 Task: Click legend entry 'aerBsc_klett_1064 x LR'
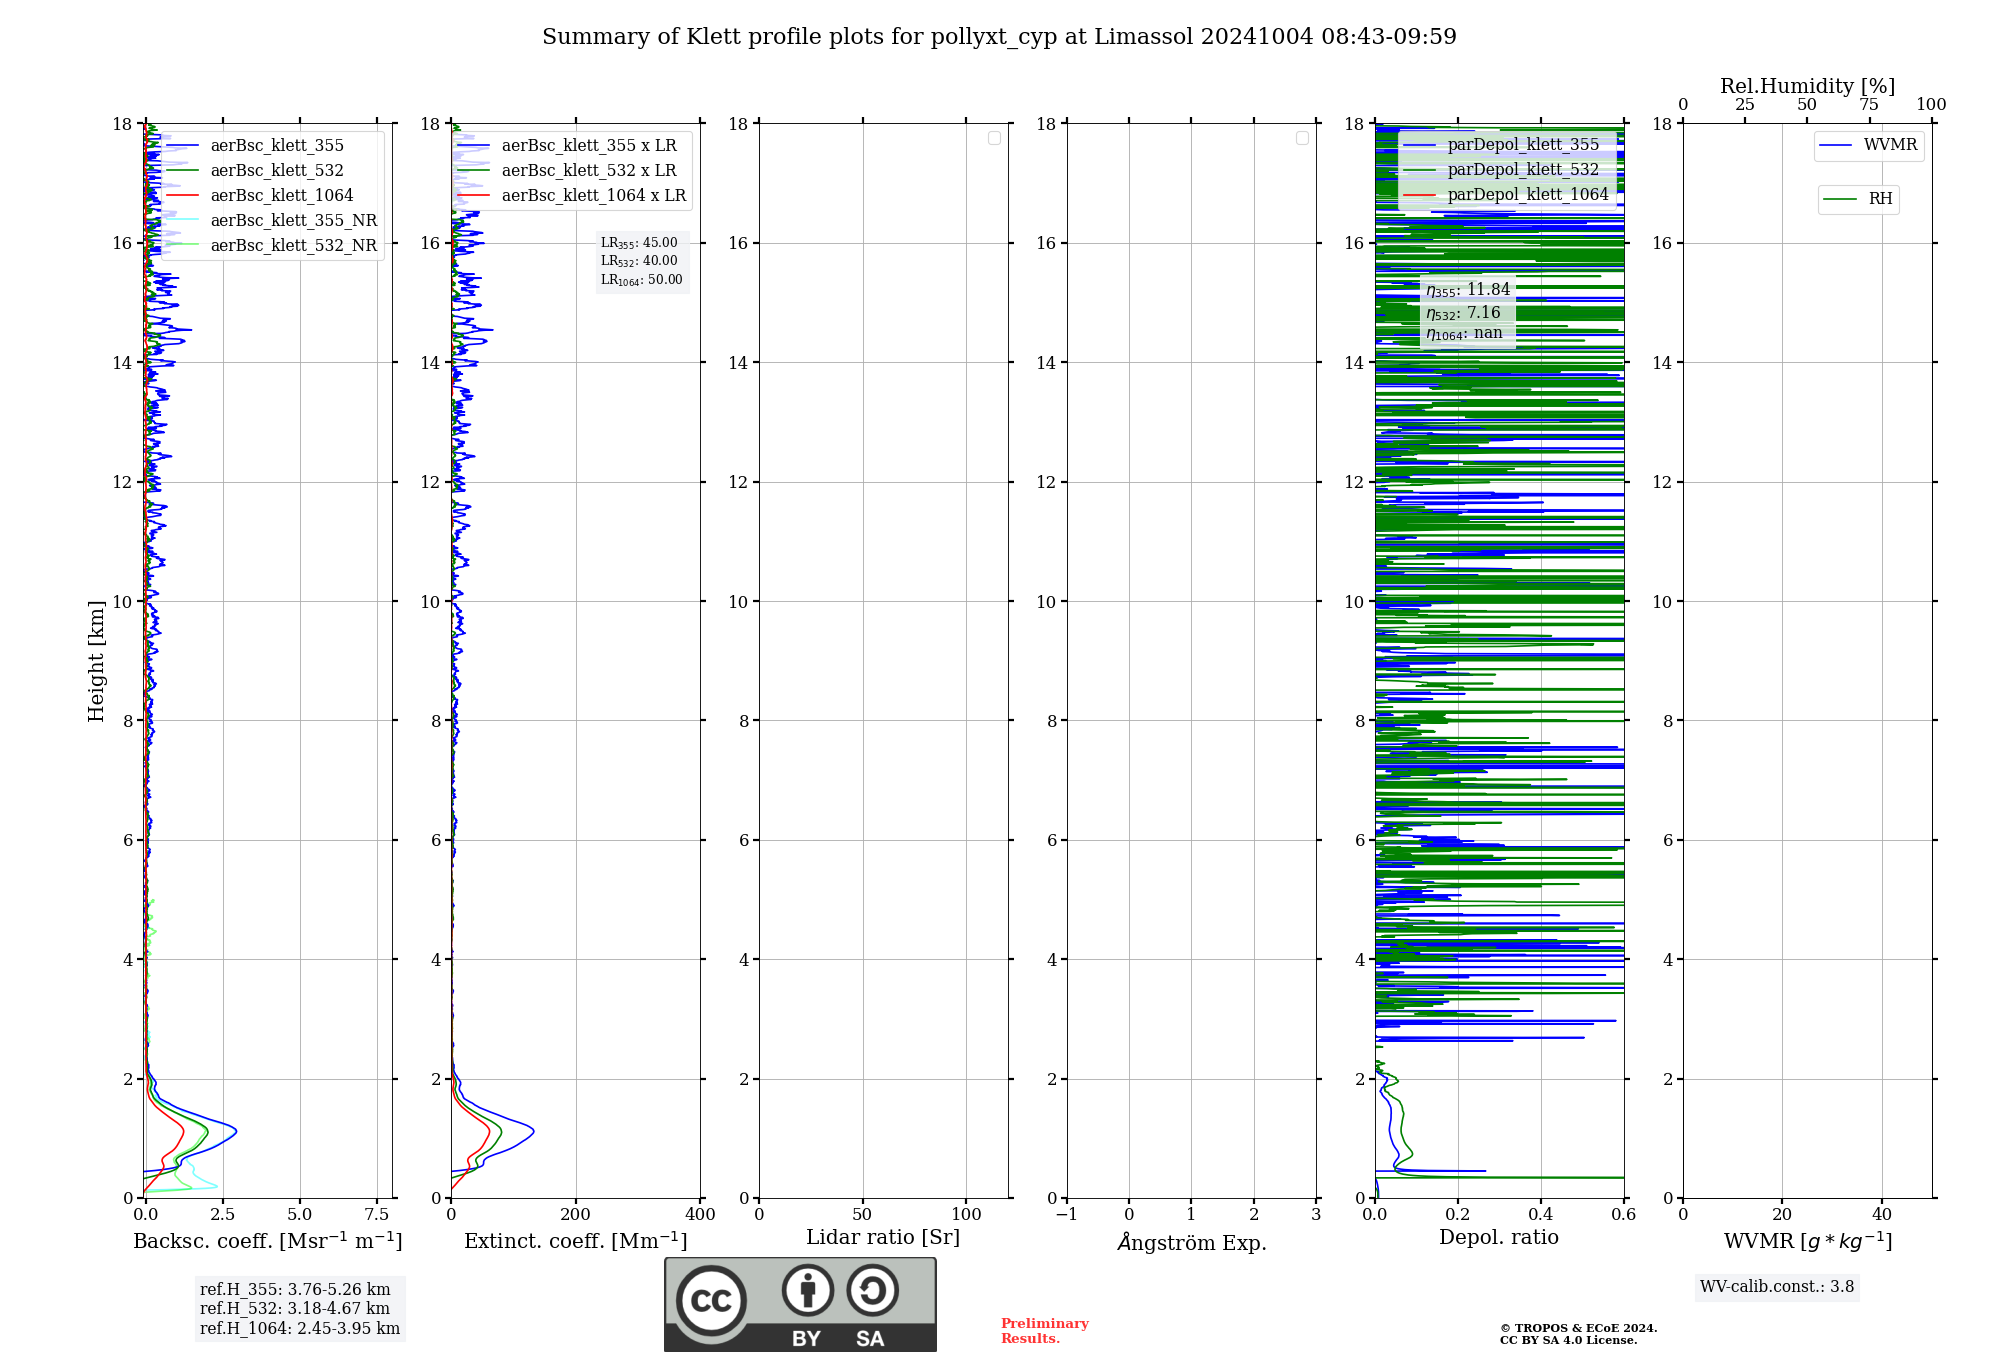(594, 195)
